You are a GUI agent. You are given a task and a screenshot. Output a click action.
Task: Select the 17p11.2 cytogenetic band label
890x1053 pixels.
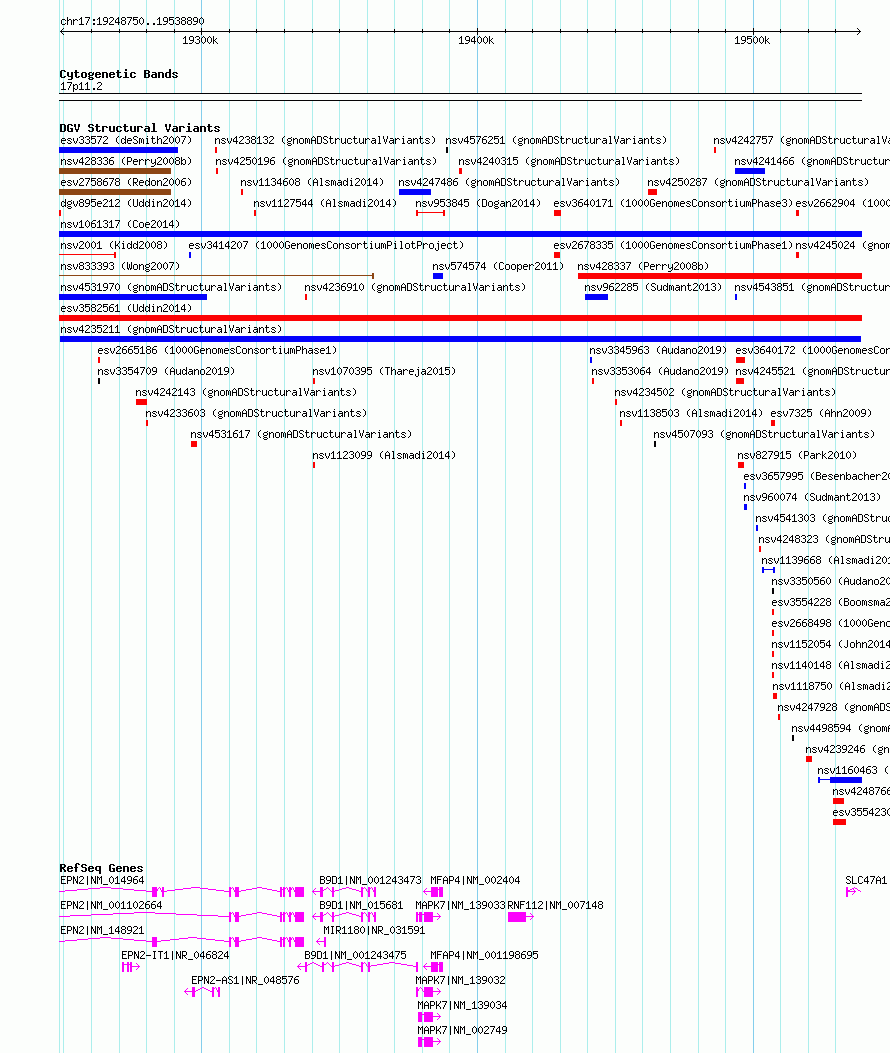pos(81,86)
